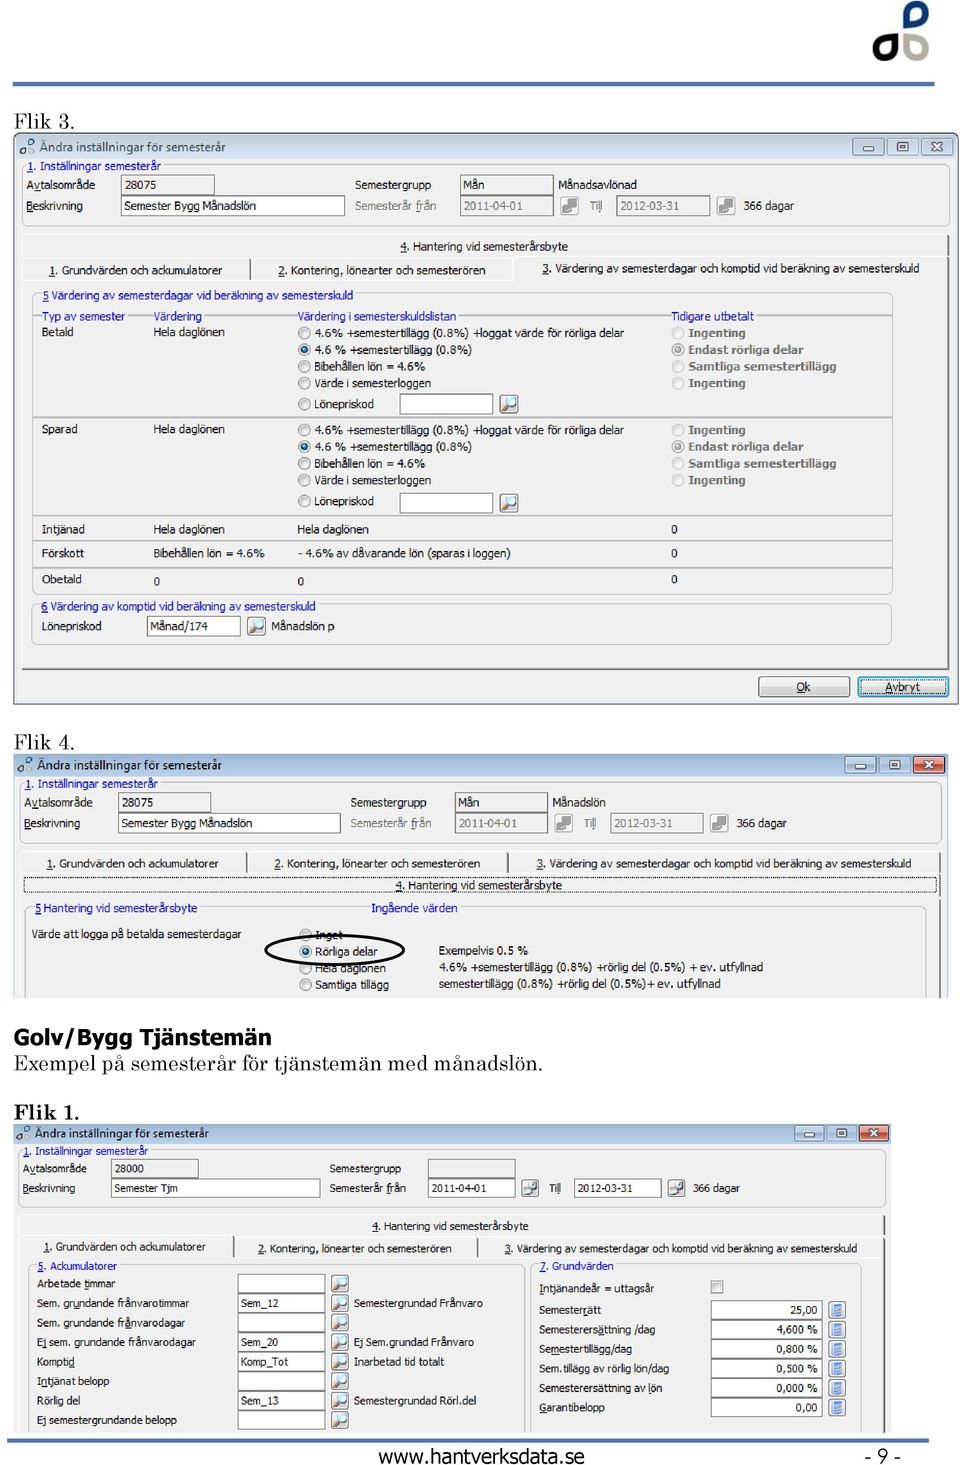Open lookup next to the Sem_20 field

coord(340,1342)
